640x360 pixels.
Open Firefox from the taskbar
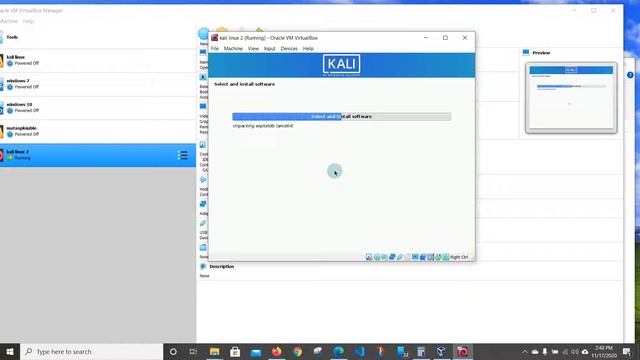click(x=277, y=351)
